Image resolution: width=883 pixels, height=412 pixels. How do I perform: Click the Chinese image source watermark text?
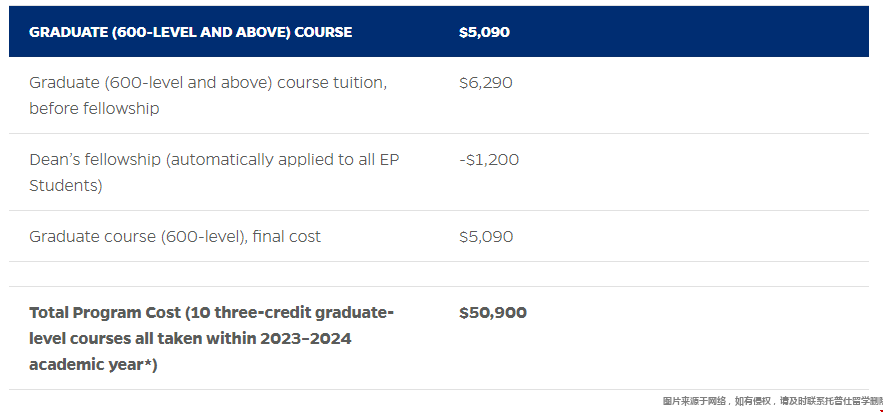(x=773, y=401)
